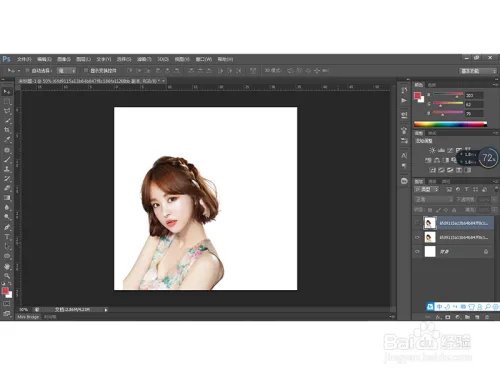Select the Zoom tool in the toolbox

(x=7, y=276)
